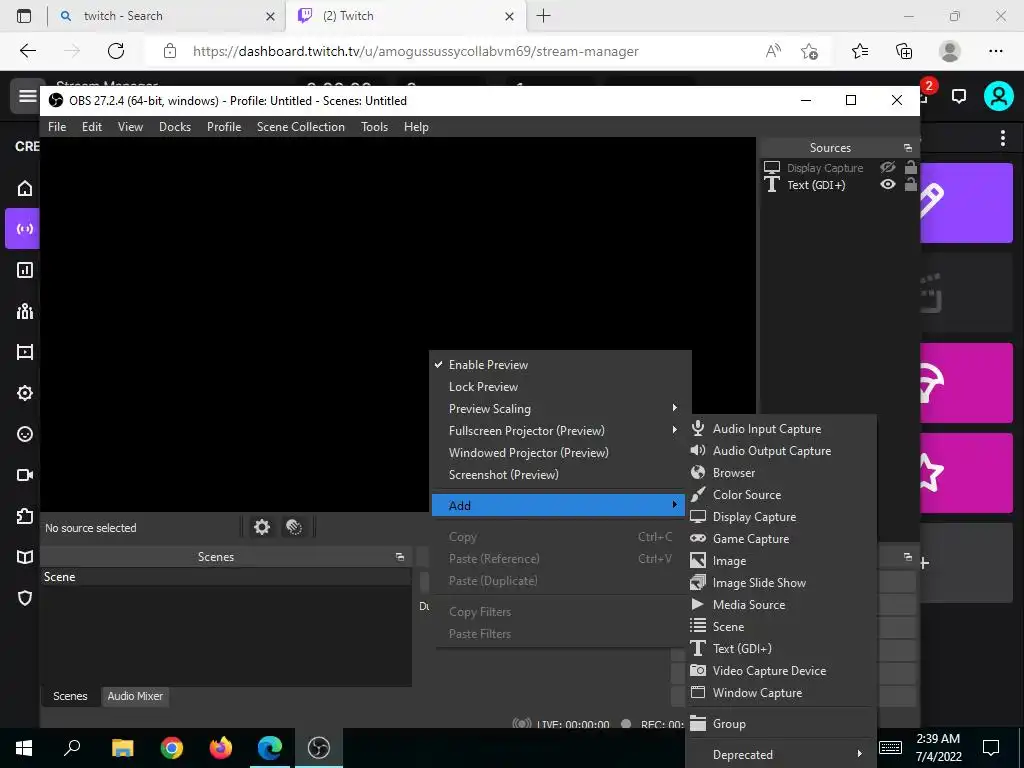1024x768 pixels.
Task: Open Twitch safety shield icon in sidebar
Action: 25,598
